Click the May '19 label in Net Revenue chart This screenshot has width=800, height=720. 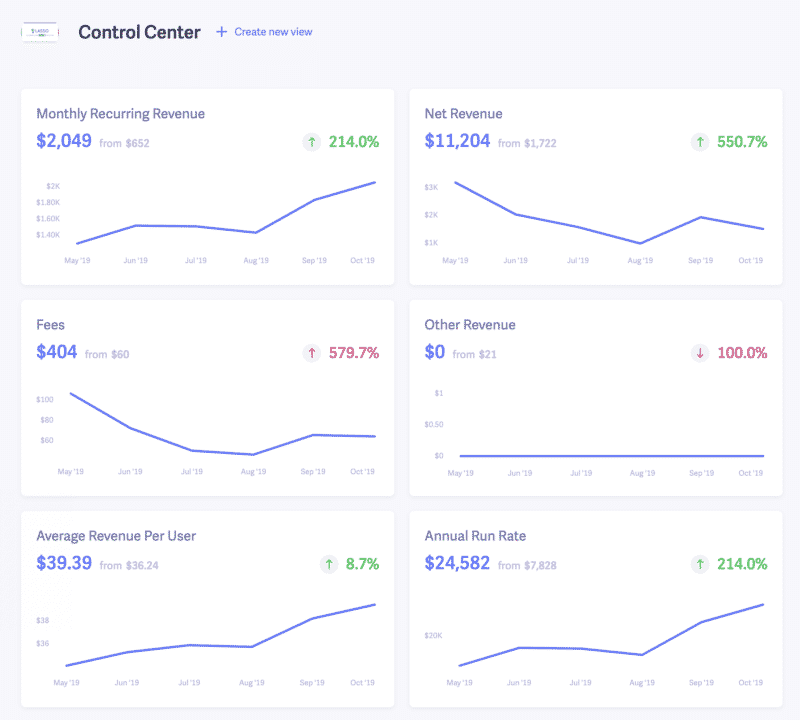(x=455, y=261)
